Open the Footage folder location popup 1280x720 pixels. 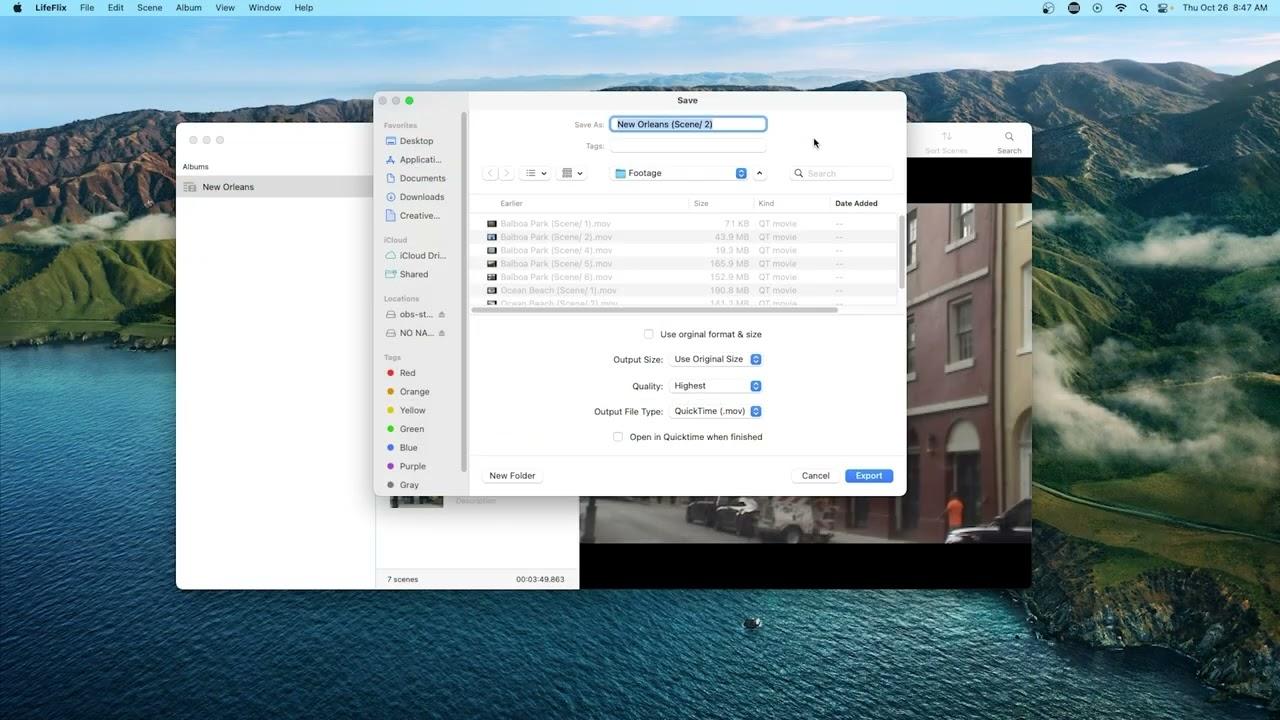pyautogui.click(x=680, y=173)
